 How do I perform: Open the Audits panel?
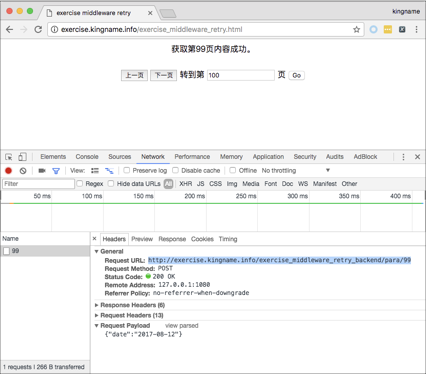click(335, 157)
